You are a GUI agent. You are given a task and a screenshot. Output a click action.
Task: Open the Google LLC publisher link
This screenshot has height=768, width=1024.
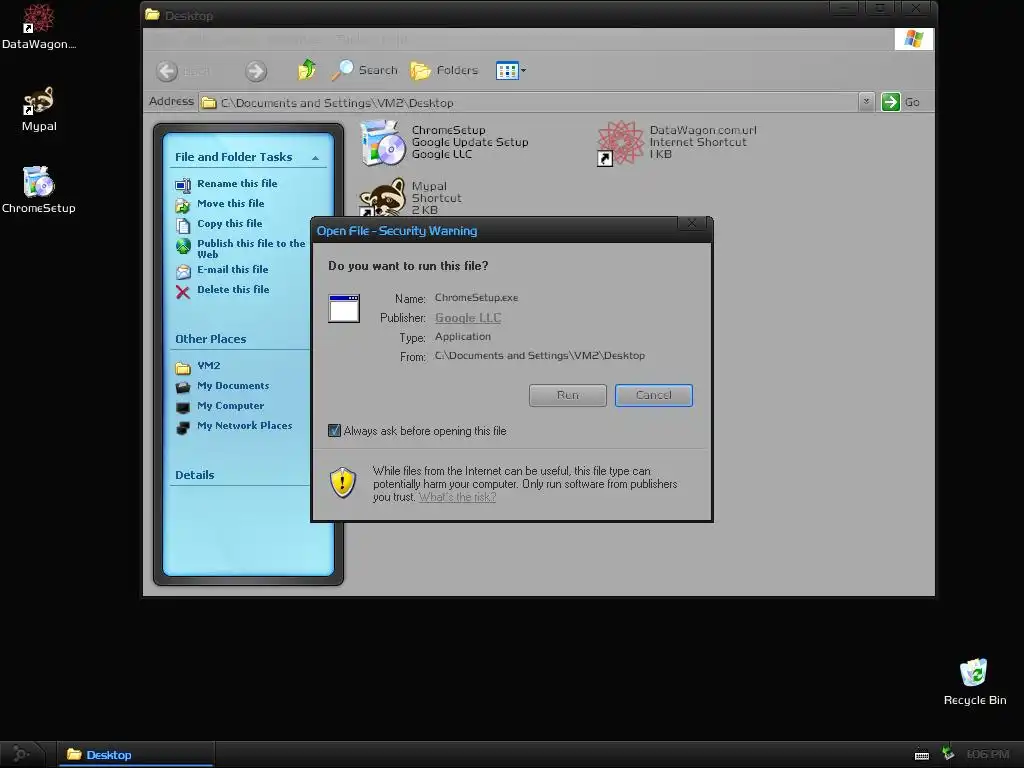468,317
